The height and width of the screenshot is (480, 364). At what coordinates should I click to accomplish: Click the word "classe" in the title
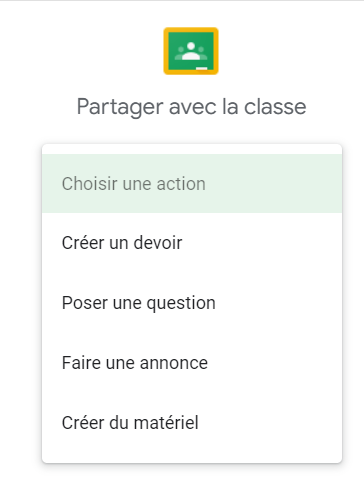(275, 107)
